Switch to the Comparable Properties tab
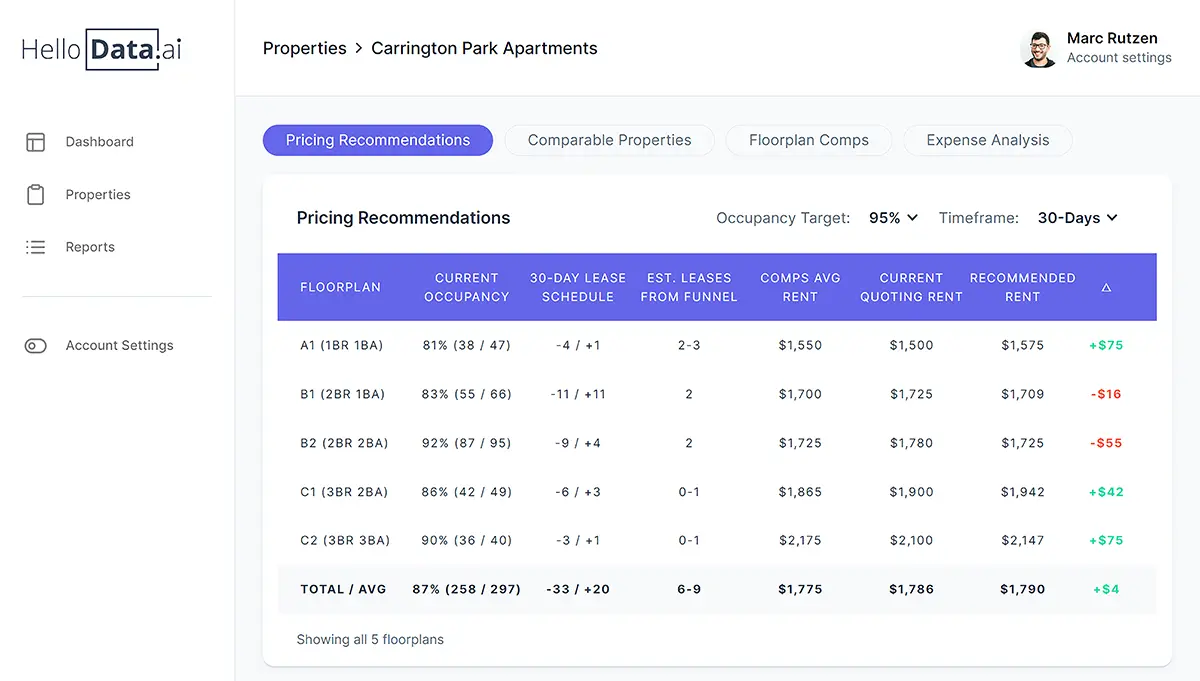This screenshot has width=1200, height=681. [x=609, y=140]
